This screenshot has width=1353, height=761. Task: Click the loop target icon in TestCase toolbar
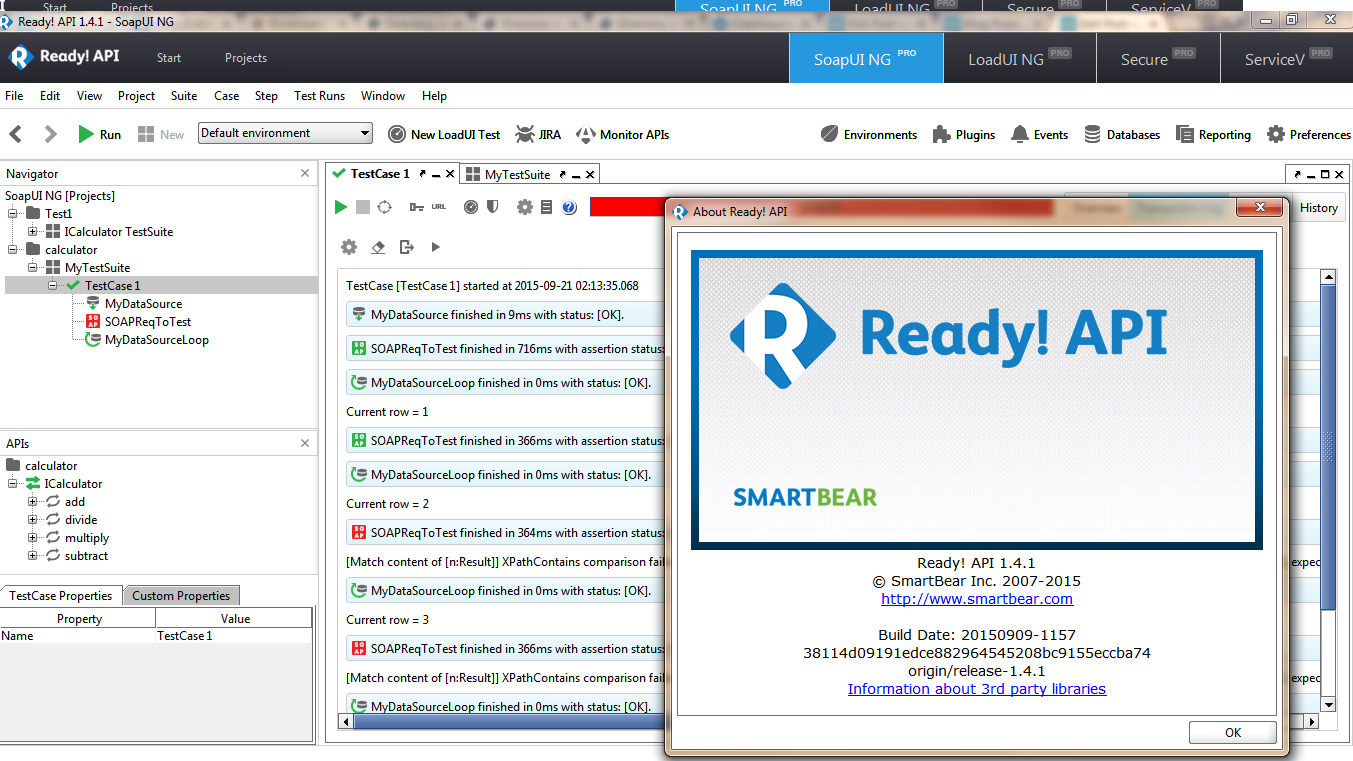click(x=384, y=207)
